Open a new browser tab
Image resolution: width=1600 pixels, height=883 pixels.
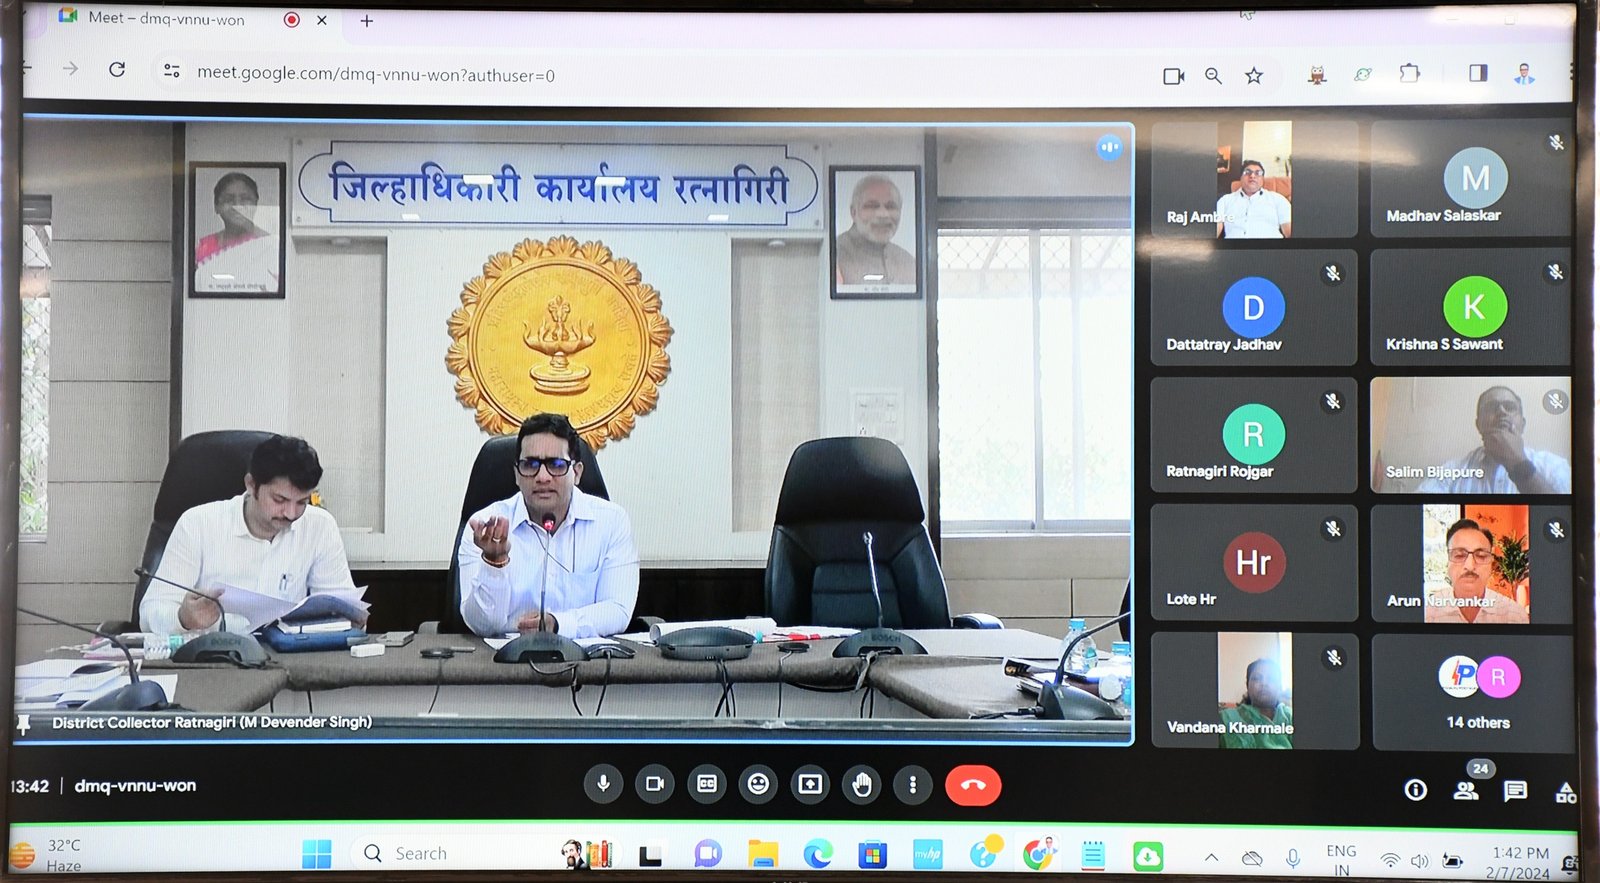pyautogui.click(x=367, y=21)
